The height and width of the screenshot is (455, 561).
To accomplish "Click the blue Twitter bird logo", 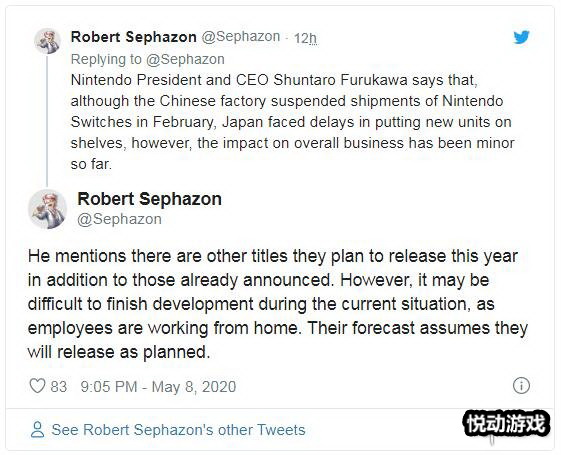I will [521, 37].
